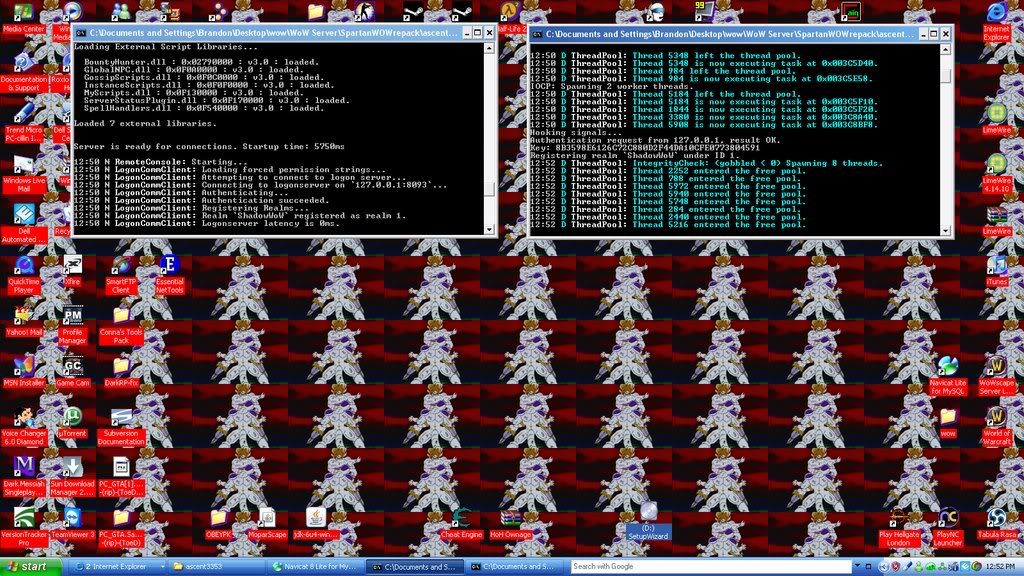Click the Start button
The height and width of the screenshot is (576, 1024).
point(31,566)
